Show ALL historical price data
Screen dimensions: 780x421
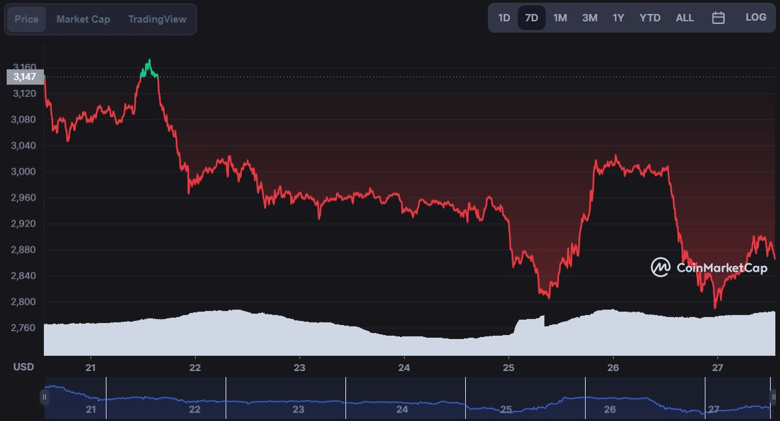coord(685,18)
